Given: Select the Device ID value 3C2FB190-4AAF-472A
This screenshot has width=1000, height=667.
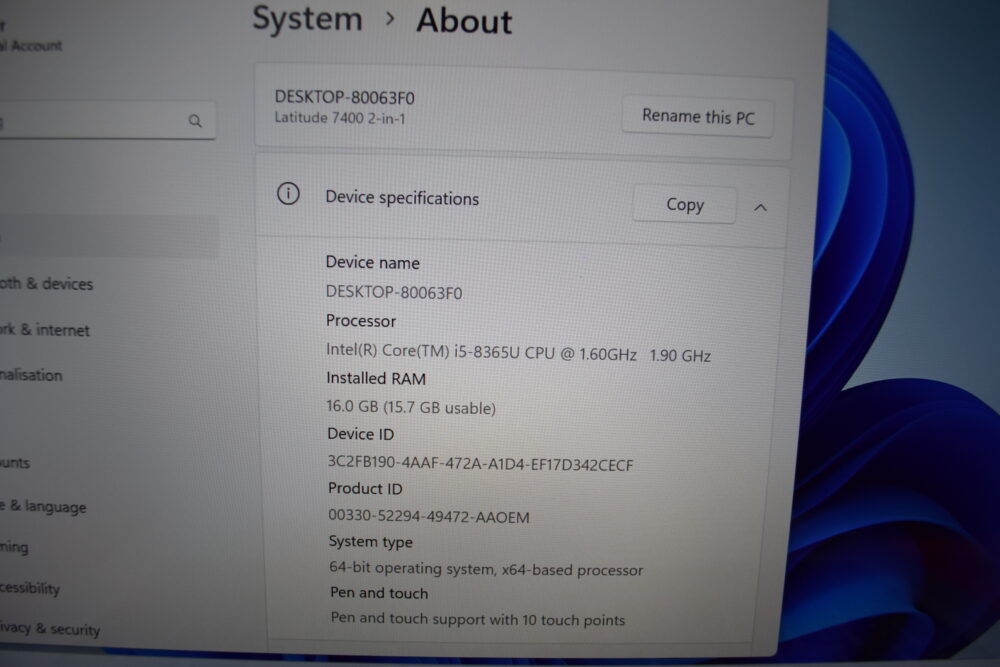Looking at the screenshot, I should (x=480, y=464).
